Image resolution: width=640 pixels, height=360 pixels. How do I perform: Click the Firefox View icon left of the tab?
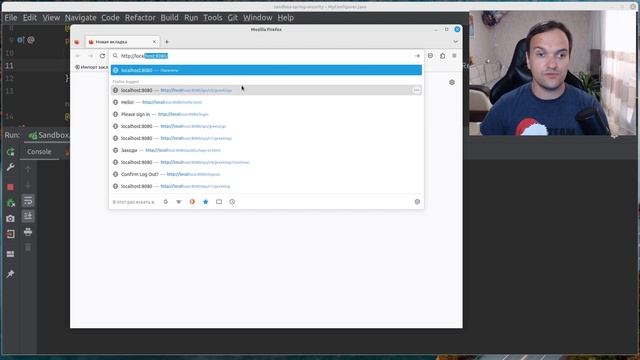[77, 42]
